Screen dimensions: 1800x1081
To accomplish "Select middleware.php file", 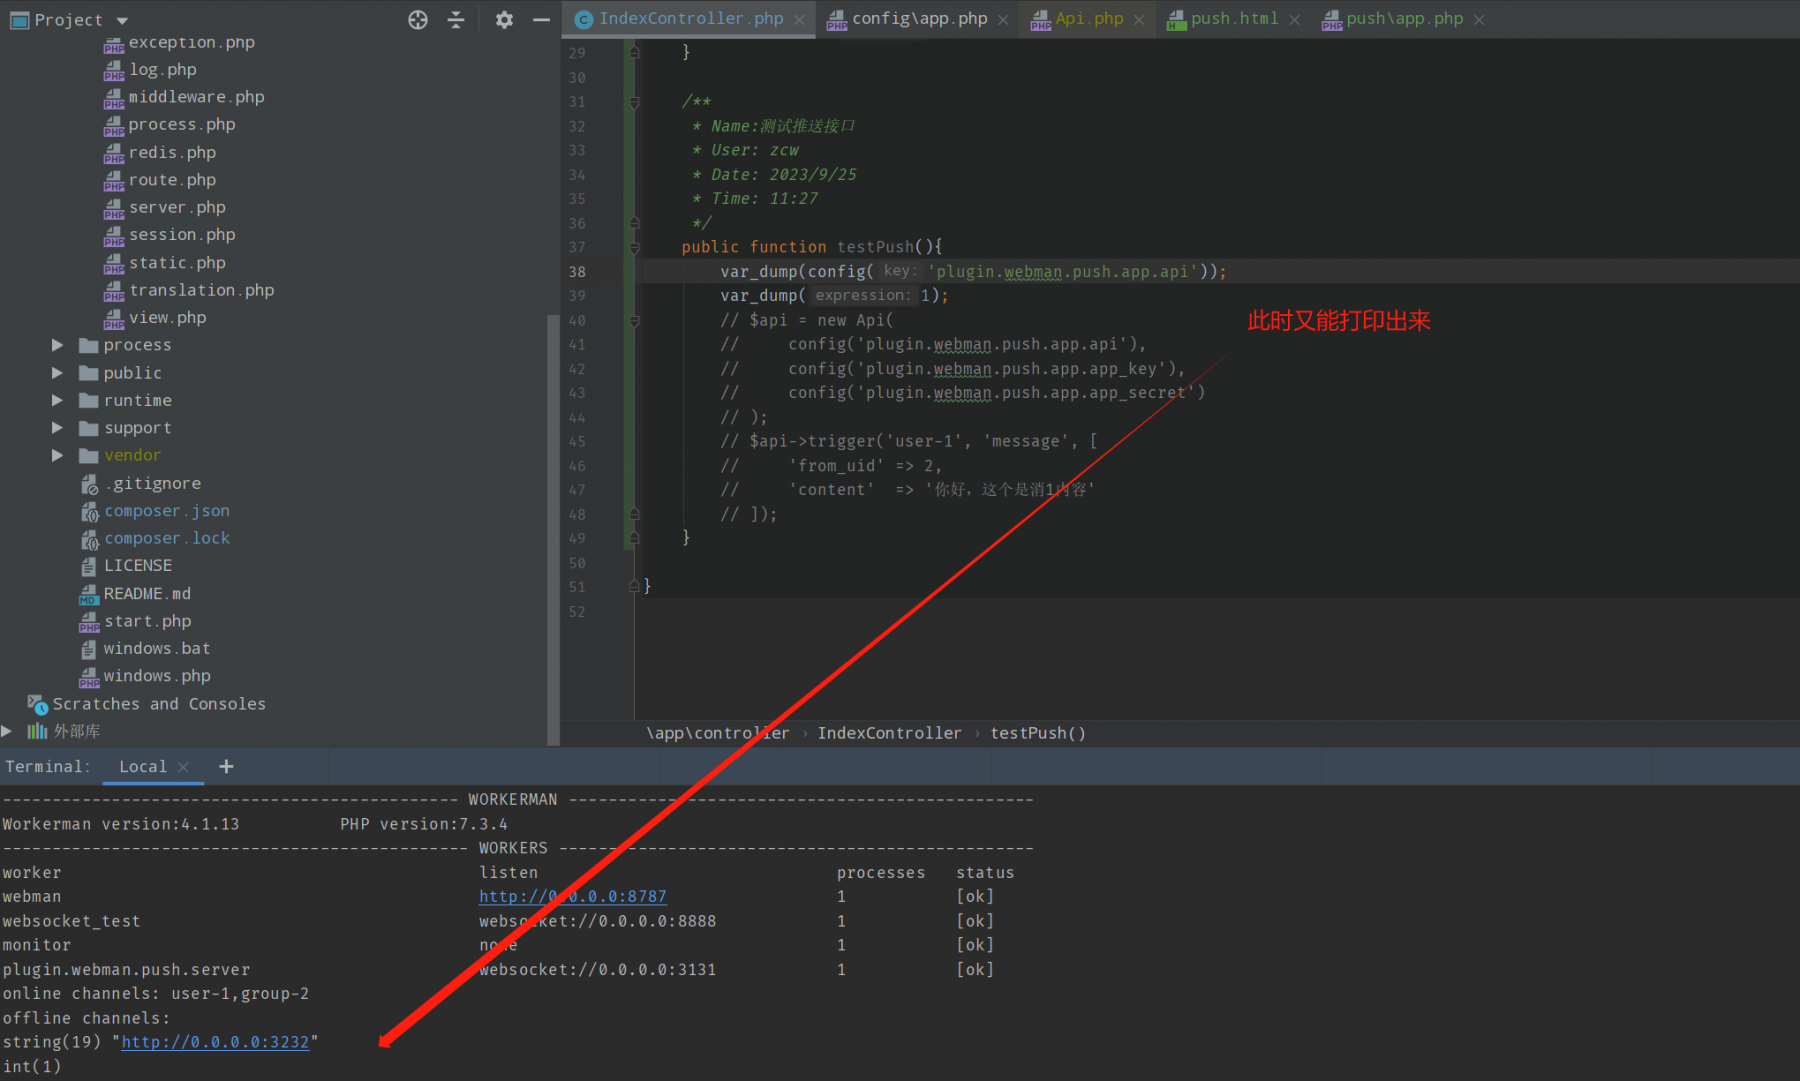I will pyautogui.click(x=196, y=97).
